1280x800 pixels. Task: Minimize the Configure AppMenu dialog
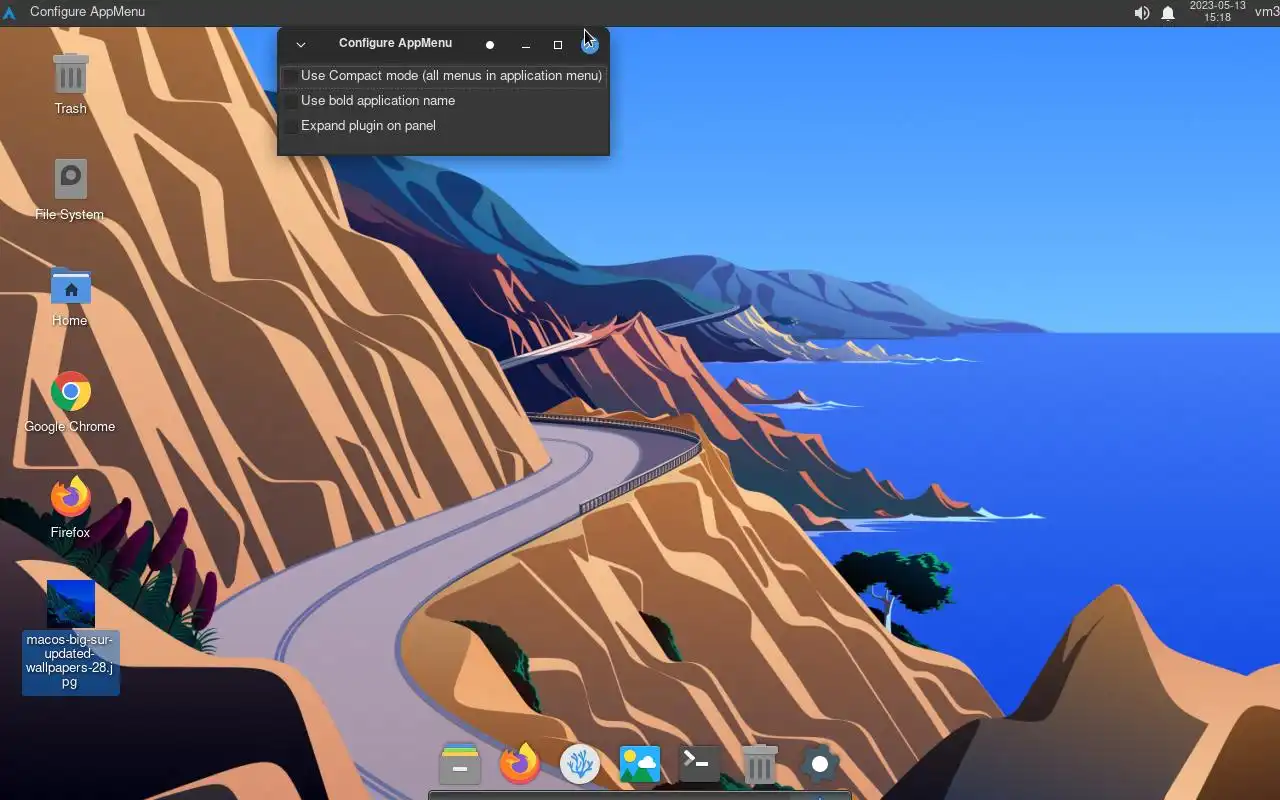526,44
